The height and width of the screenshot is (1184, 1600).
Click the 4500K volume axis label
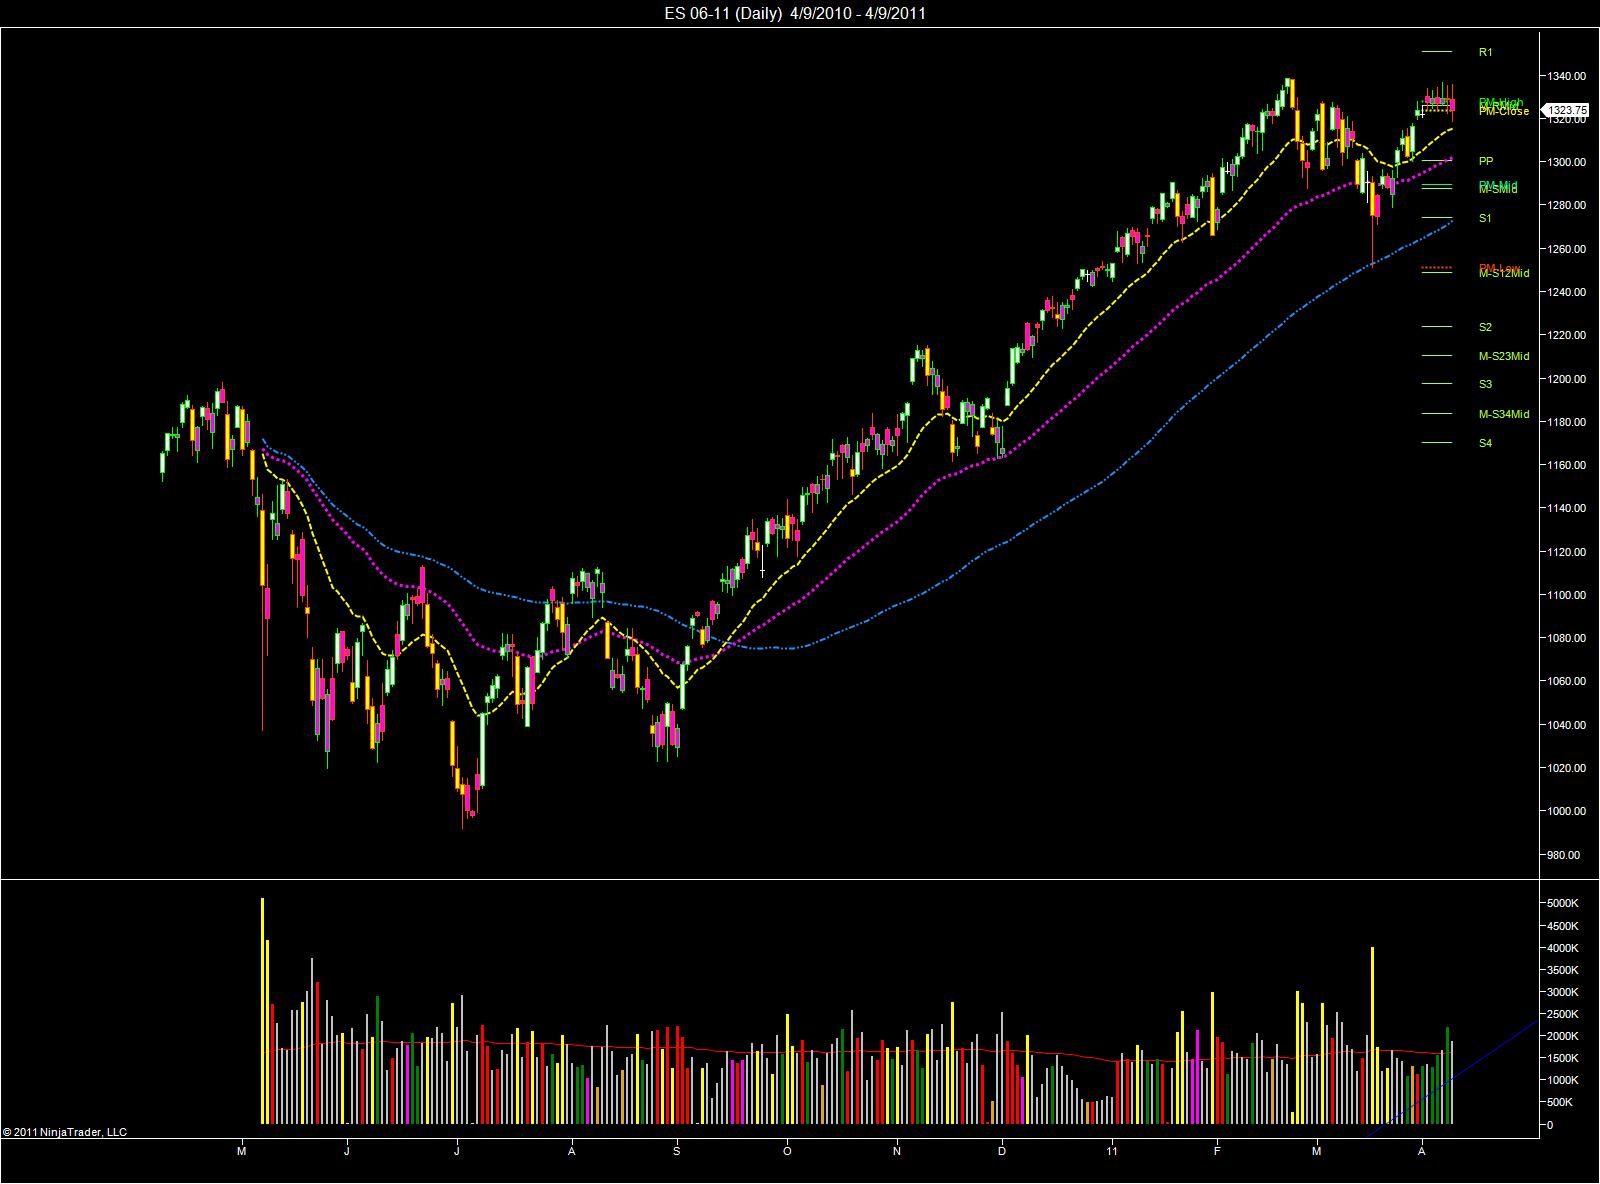click(1562, 926)
